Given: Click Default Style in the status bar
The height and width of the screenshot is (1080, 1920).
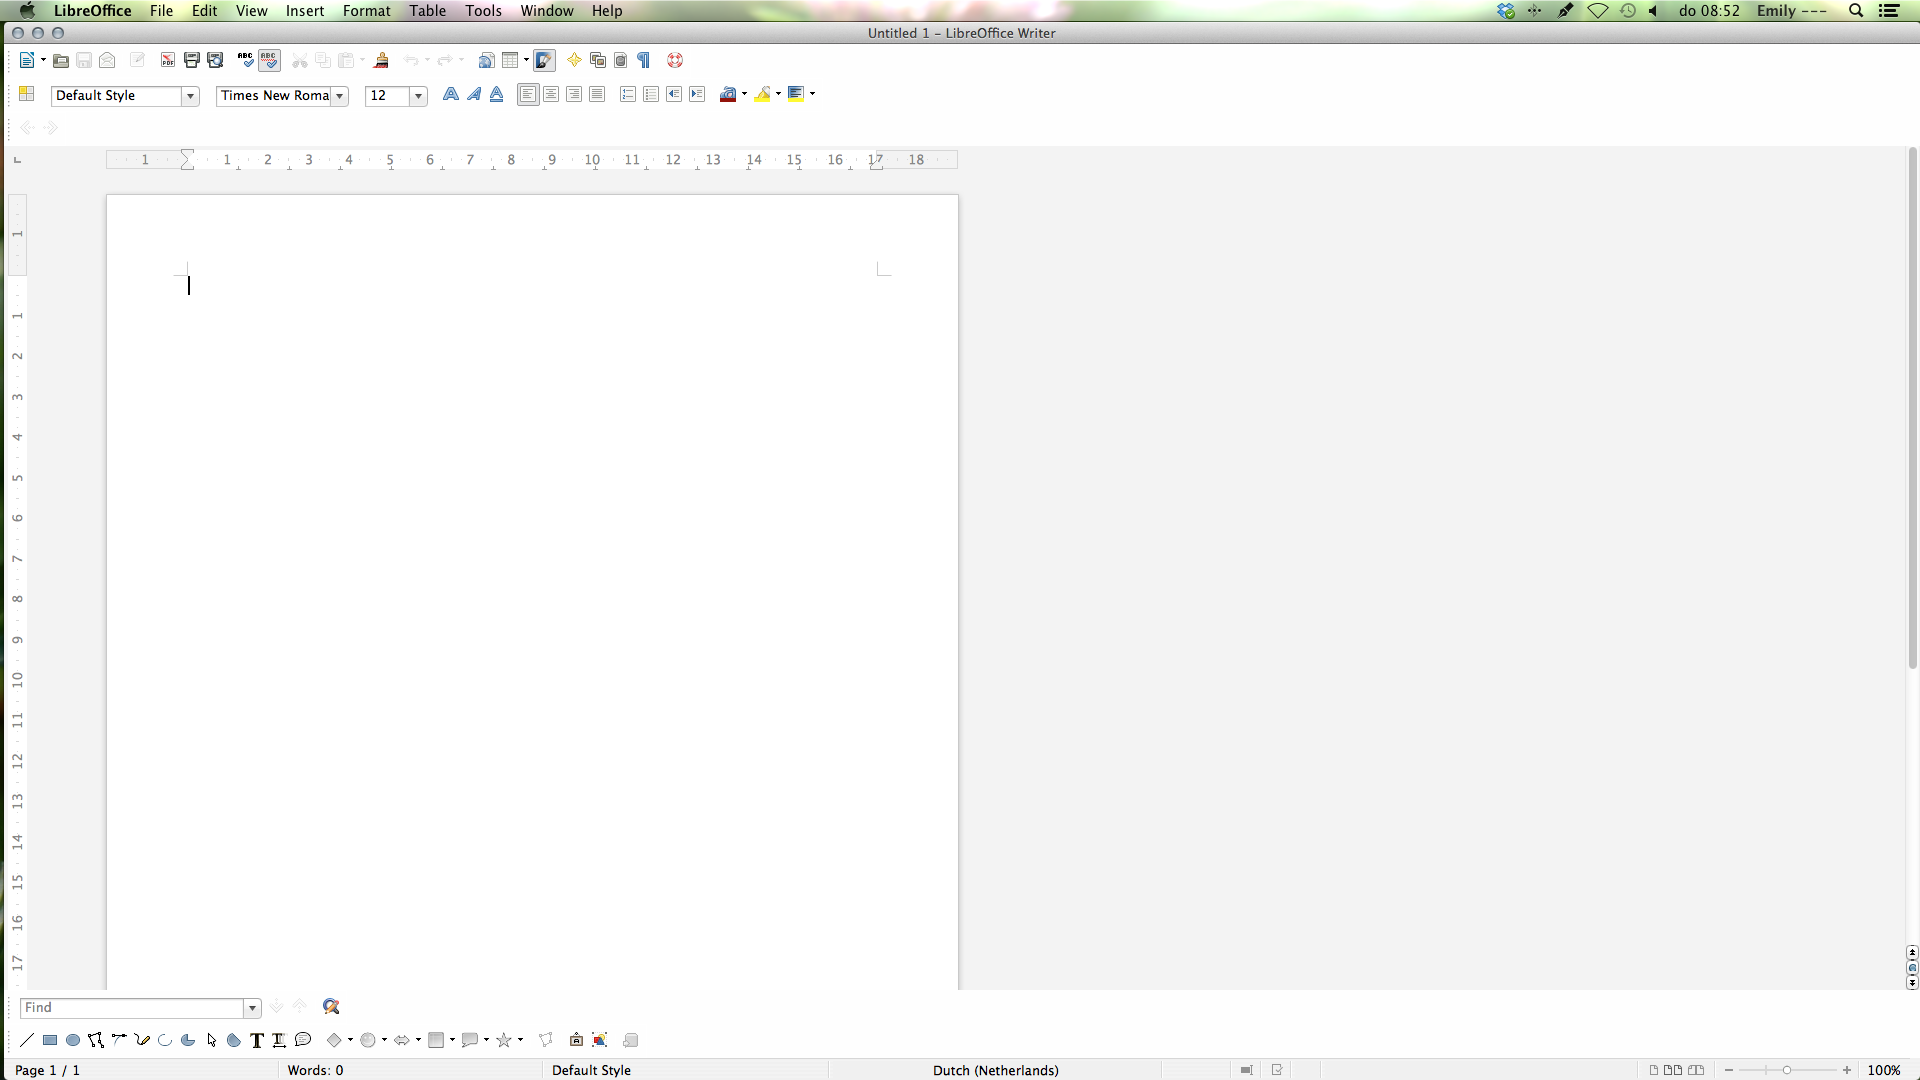Looking at the screenshot, I should [591, 1070].
